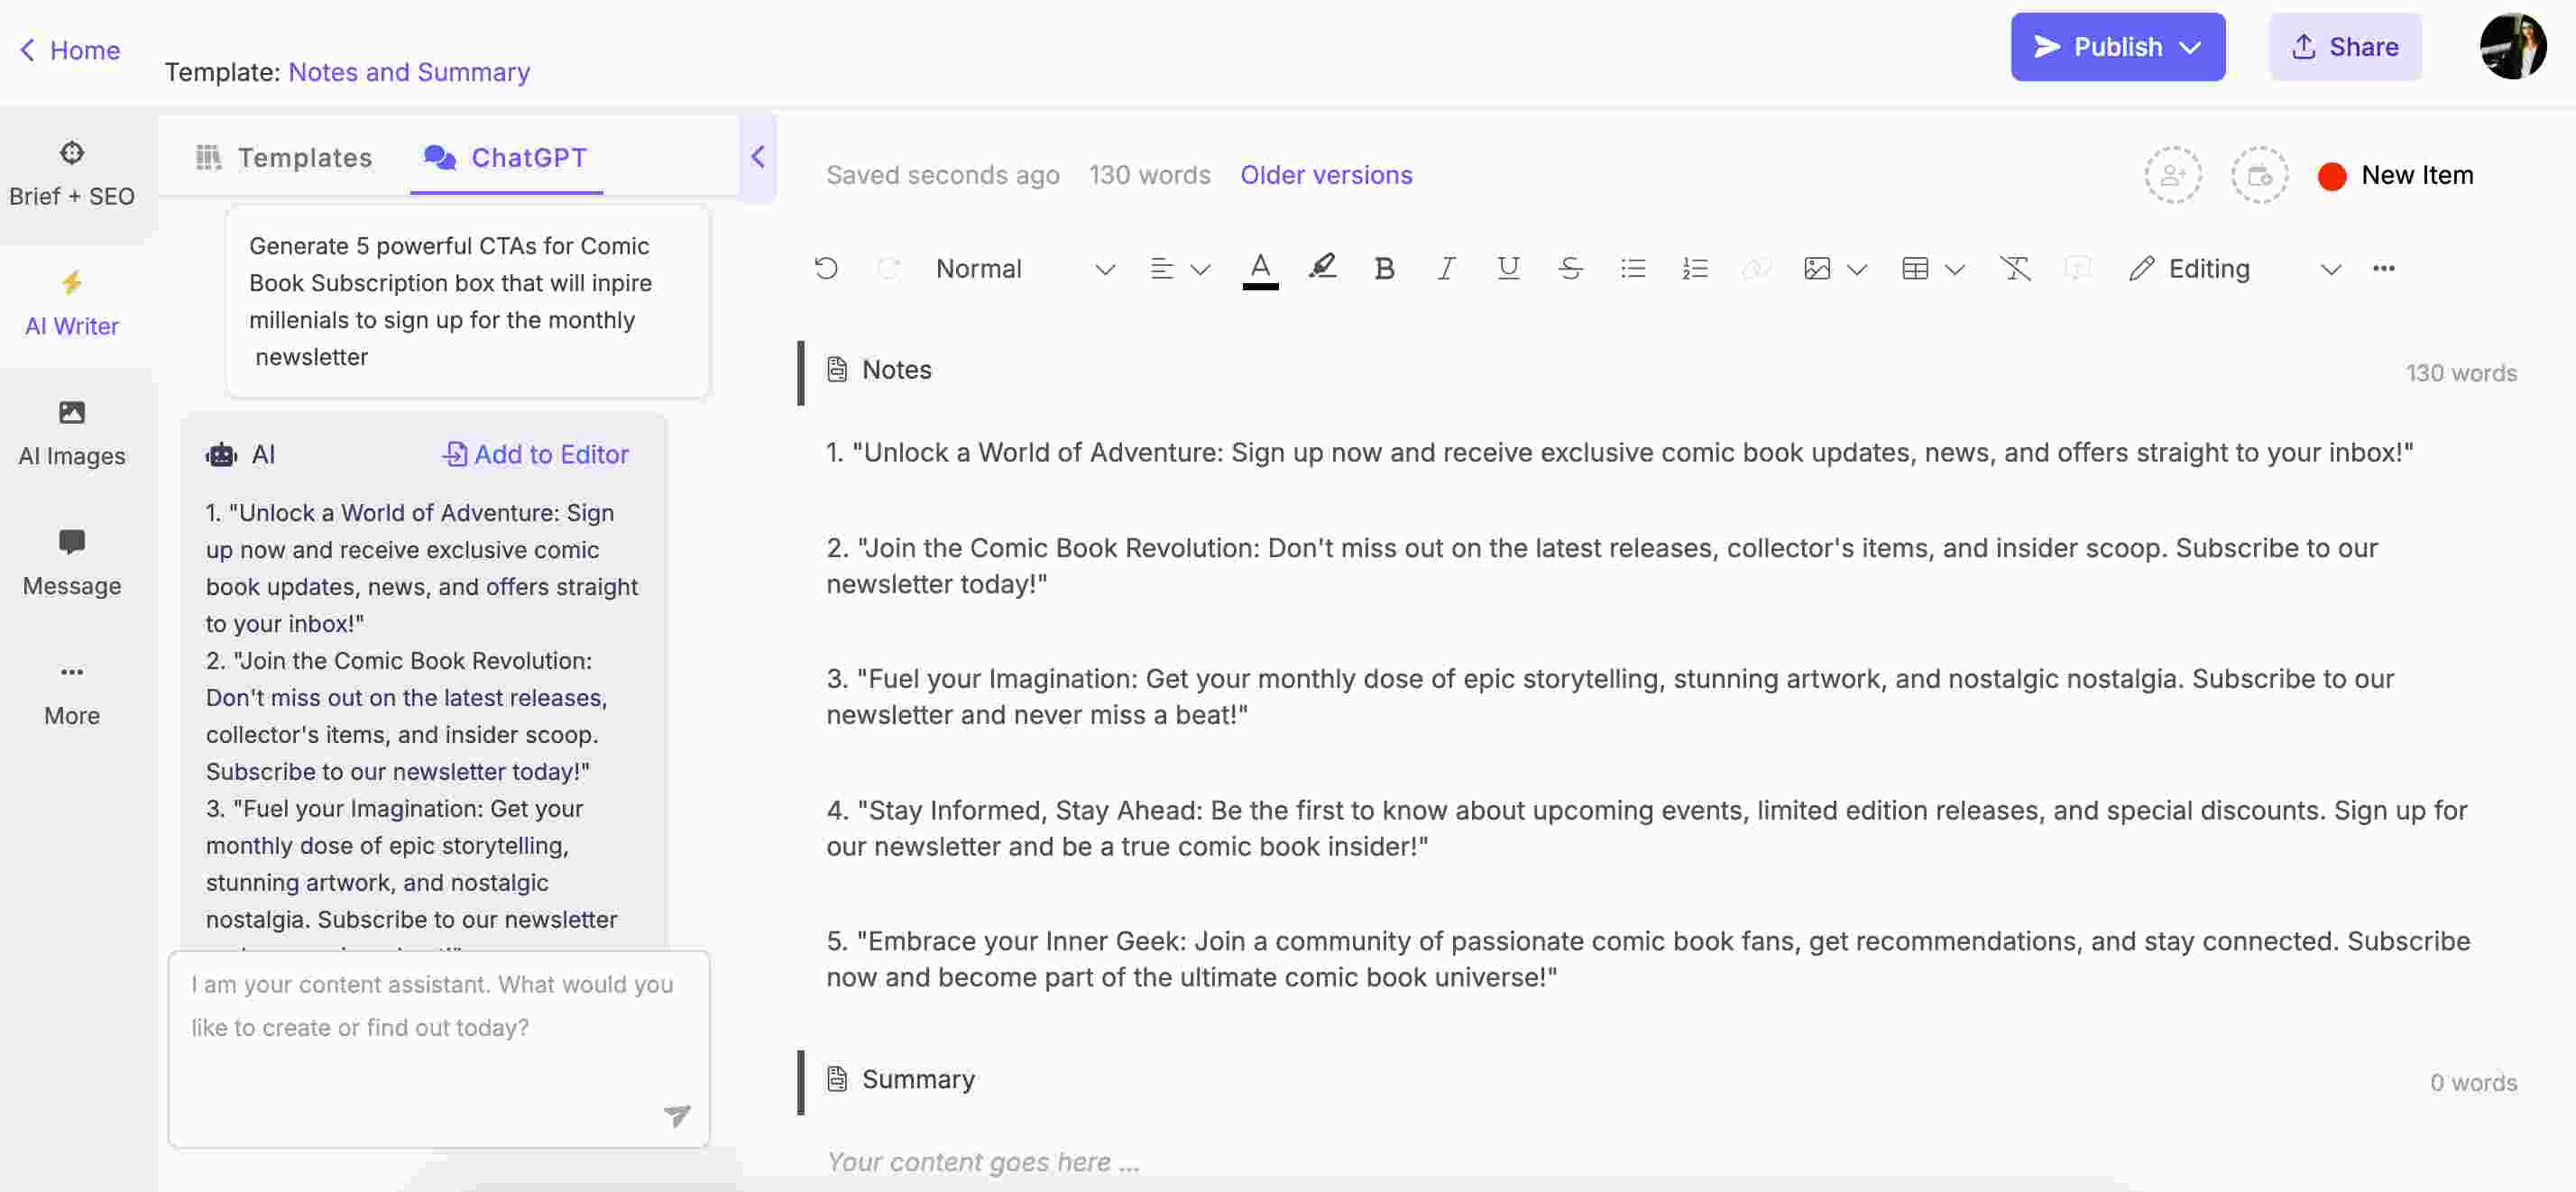Click the chat prompt input field

click(x=438, y=1049)
